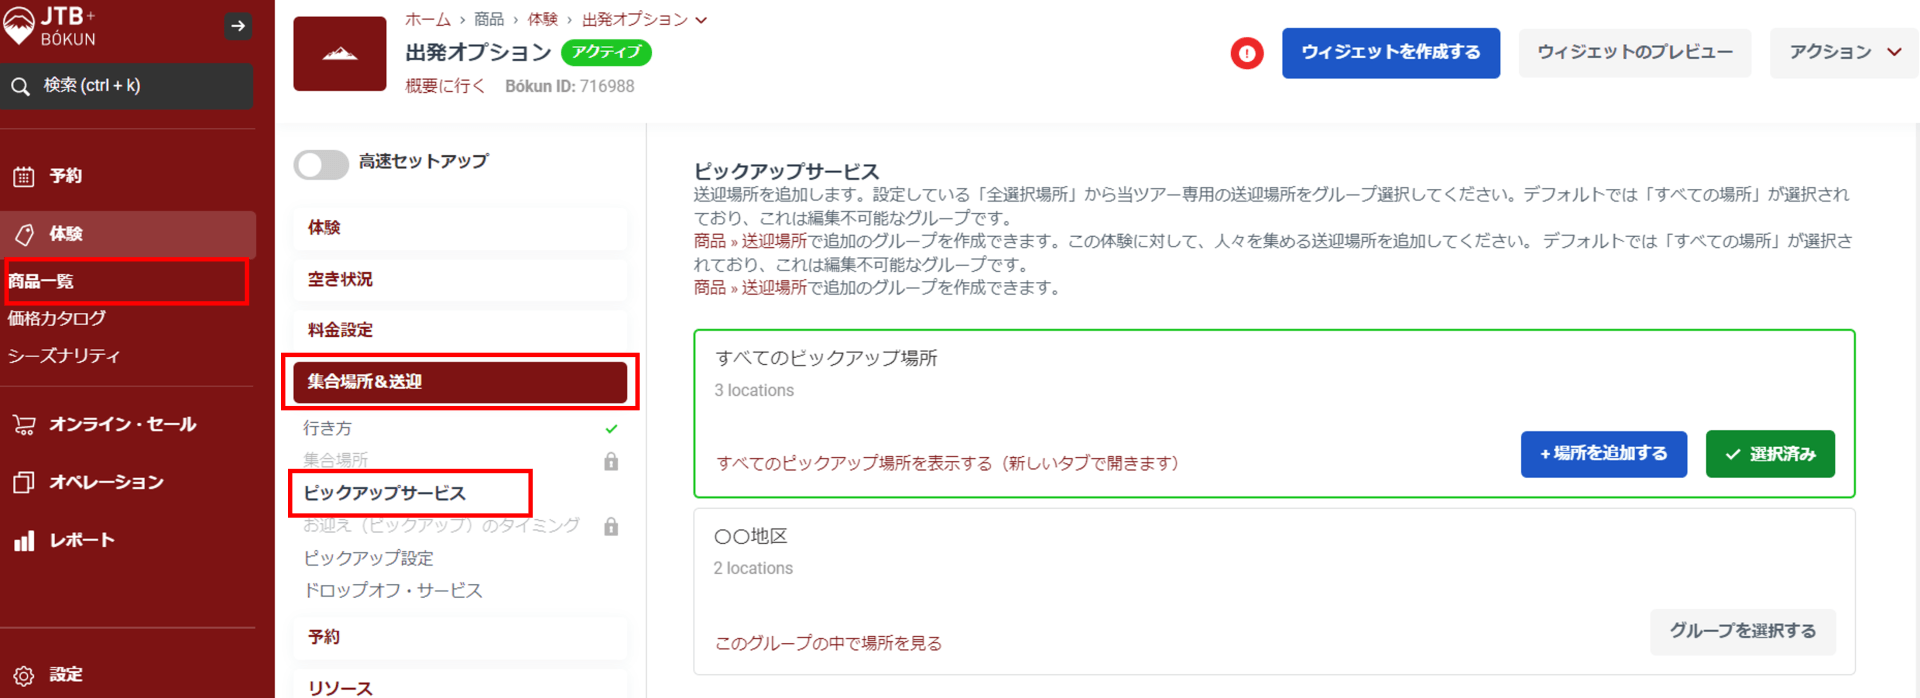
Task: Toggle the 高速セットアップ switch
Action: (321, 164)
